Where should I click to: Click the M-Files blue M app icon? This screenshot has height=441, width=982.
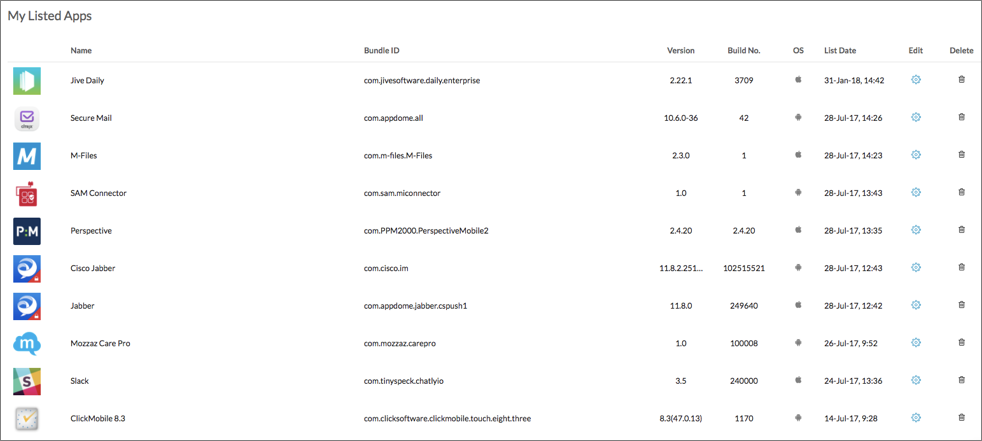(x=27, y=156)
